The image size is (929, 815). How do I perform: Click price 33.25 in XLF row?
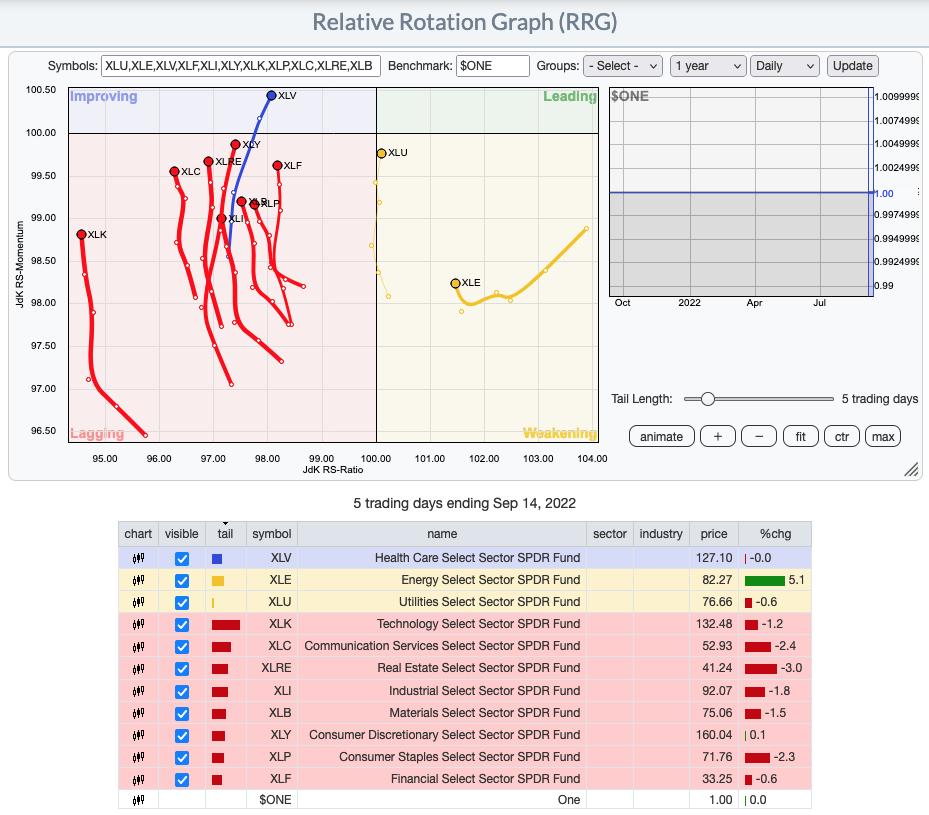[x=717, y=779]
